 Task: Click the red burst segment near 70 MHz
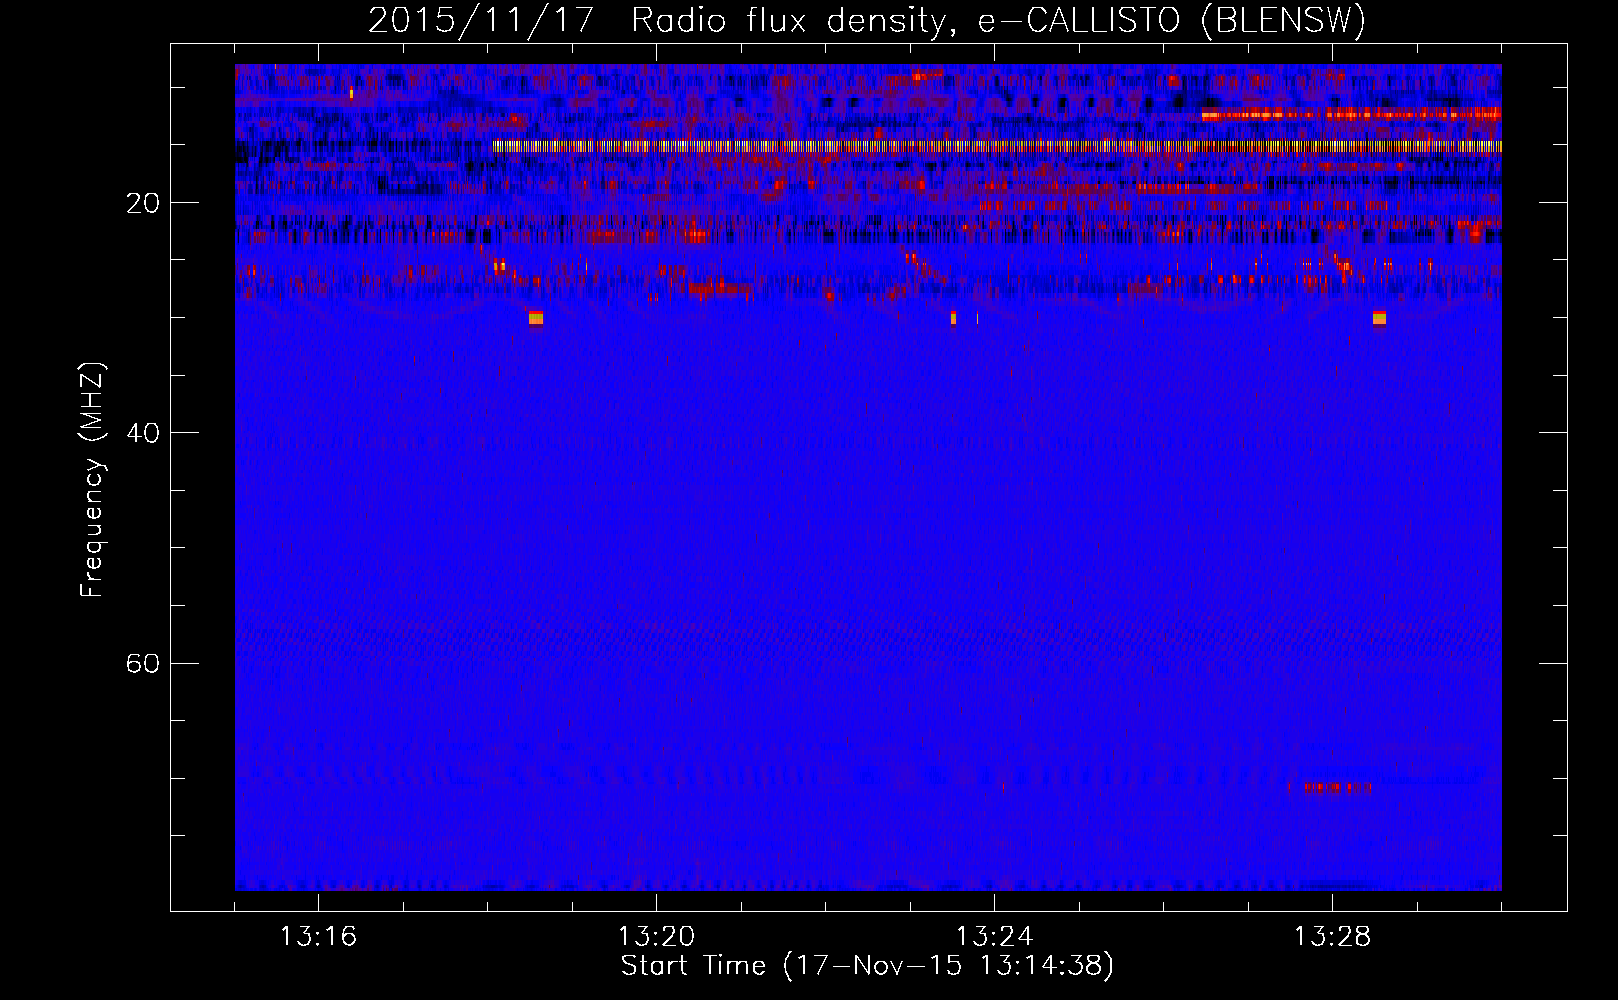click(x=1338, y=788)
